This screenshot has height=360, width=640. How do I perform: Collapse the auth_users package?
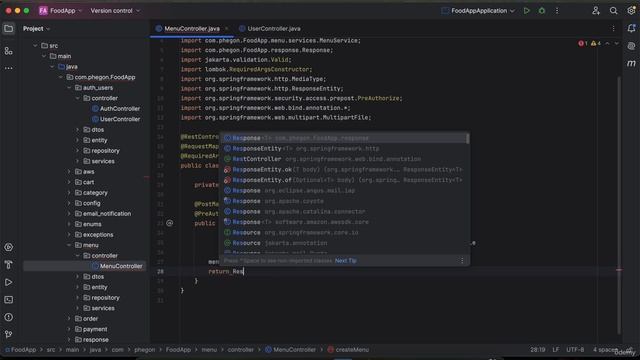[x=69, y=88]
